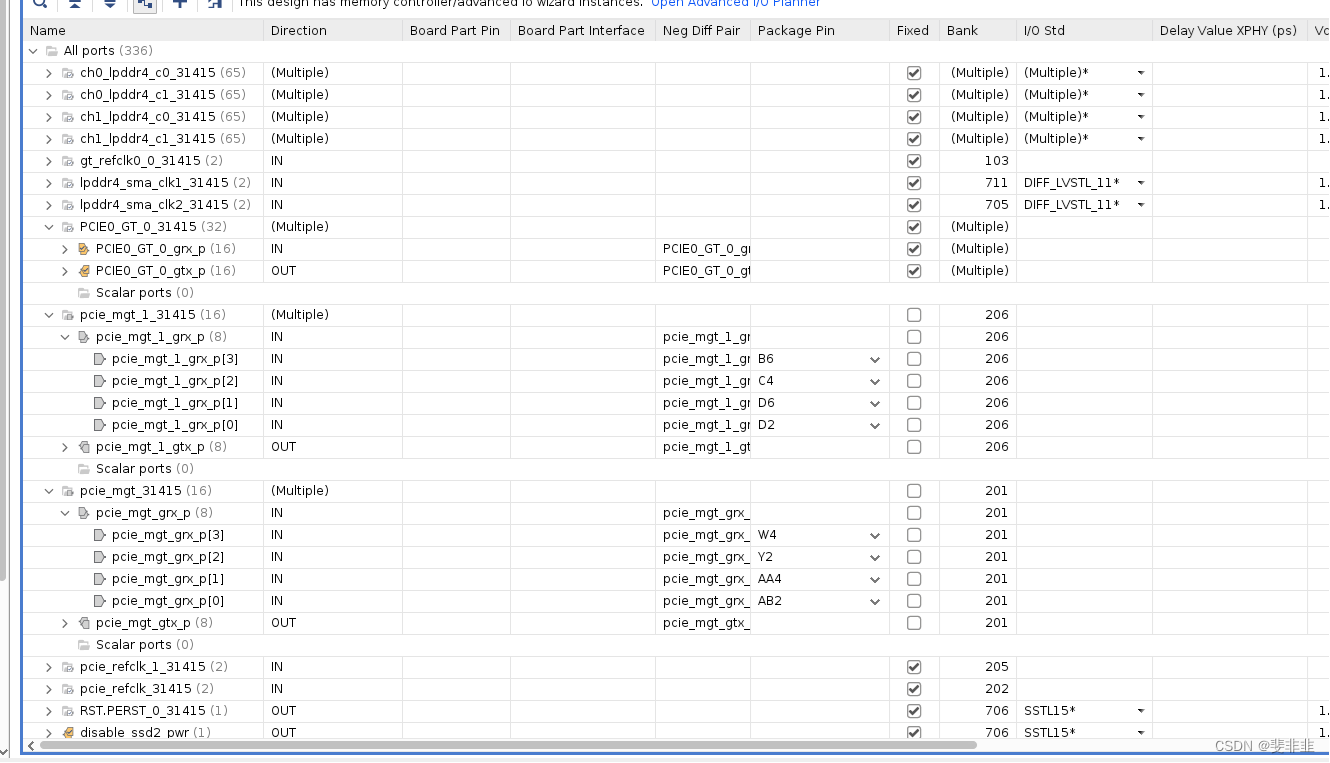The image size is (1330, 763).
Task: Click the Bank column header
Action: click(x=978, y=30)
